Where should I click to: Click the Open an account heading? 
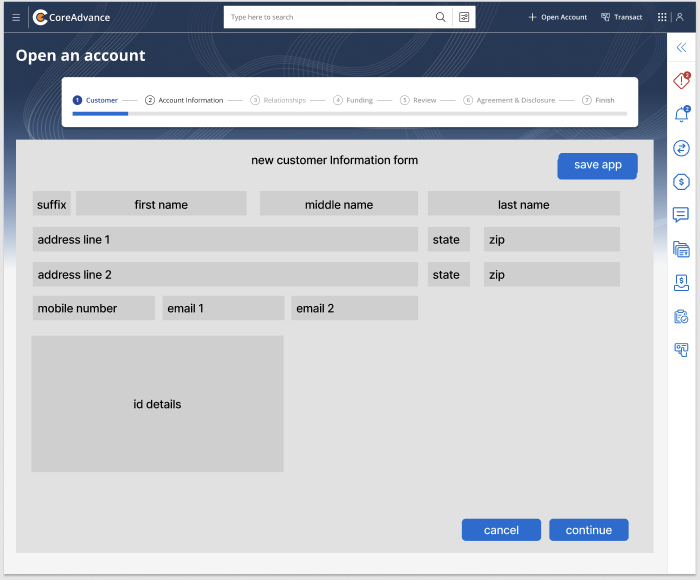click(80, 56)
